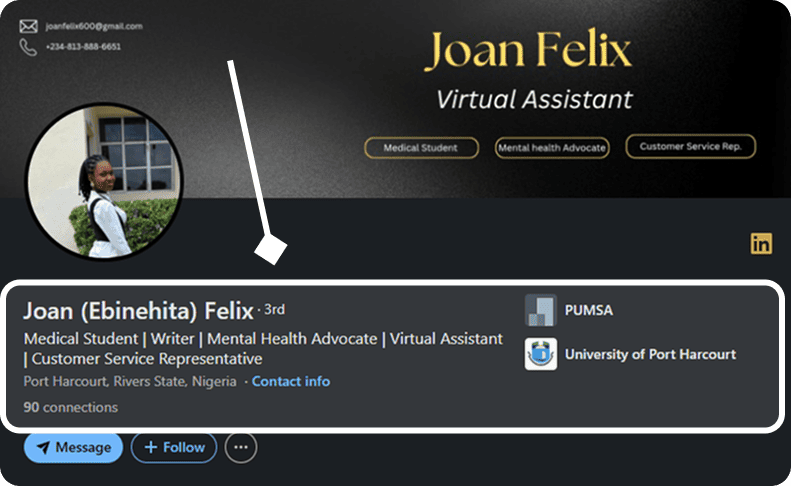Open the three-dot More options menu
The image size is (791, 486).
241,447
